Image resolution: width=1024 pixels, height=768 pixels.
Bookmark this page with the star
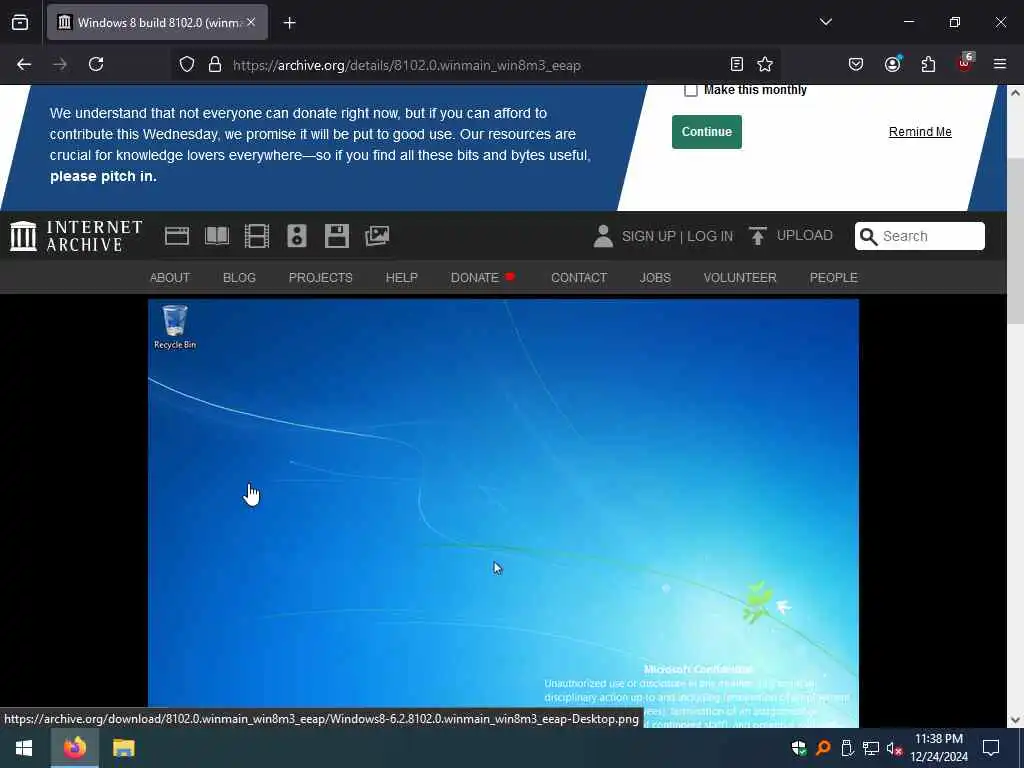765,64
